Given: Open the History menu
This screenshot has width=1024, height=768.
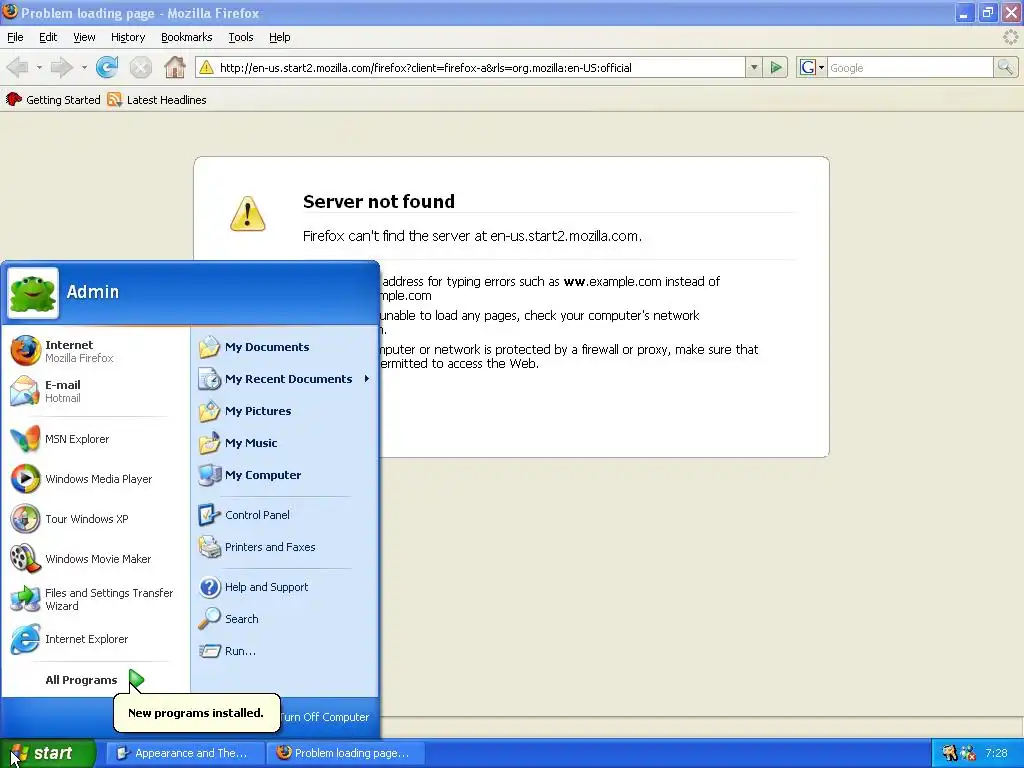Looking at the screenshot, I should tap(127, 37).
